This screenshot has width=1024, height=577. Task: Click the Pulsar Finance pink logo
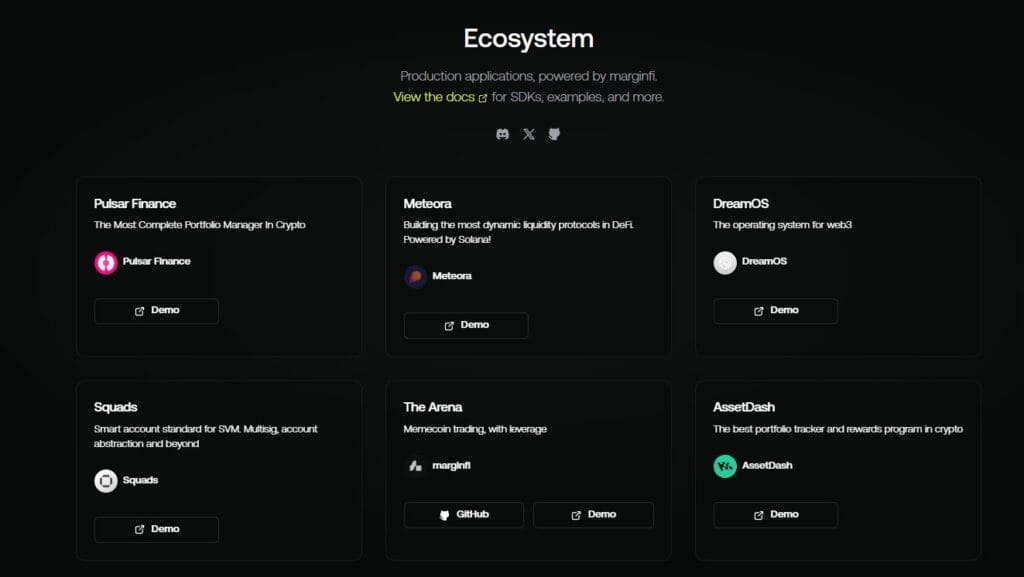point(106,262)
